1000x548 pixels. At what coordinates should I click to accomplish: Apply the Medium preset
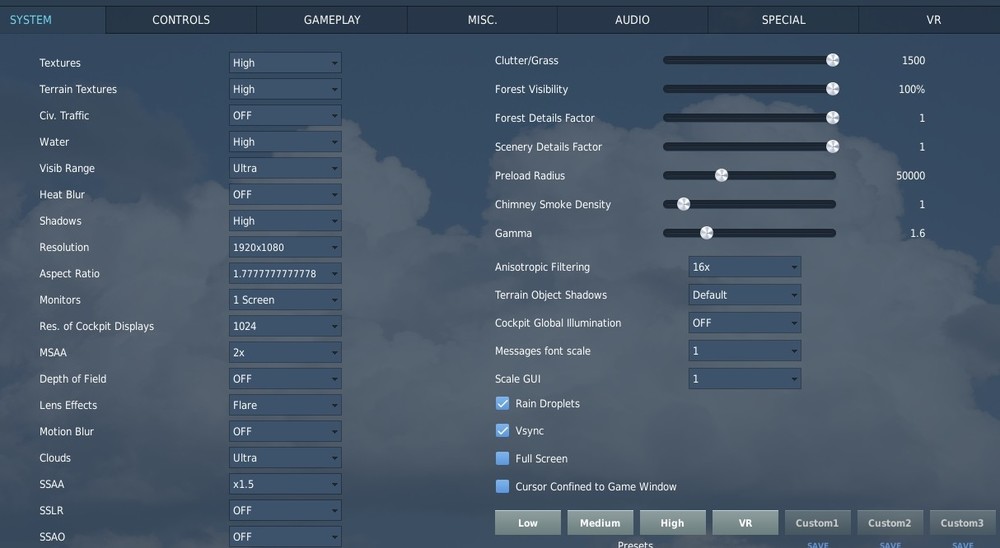pyautogui.click(x=600, y=522)
